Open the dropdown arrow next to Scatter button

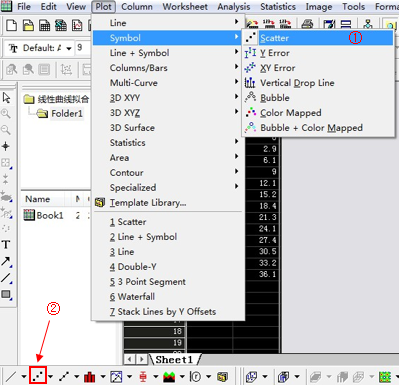click(x=50, y=377)
